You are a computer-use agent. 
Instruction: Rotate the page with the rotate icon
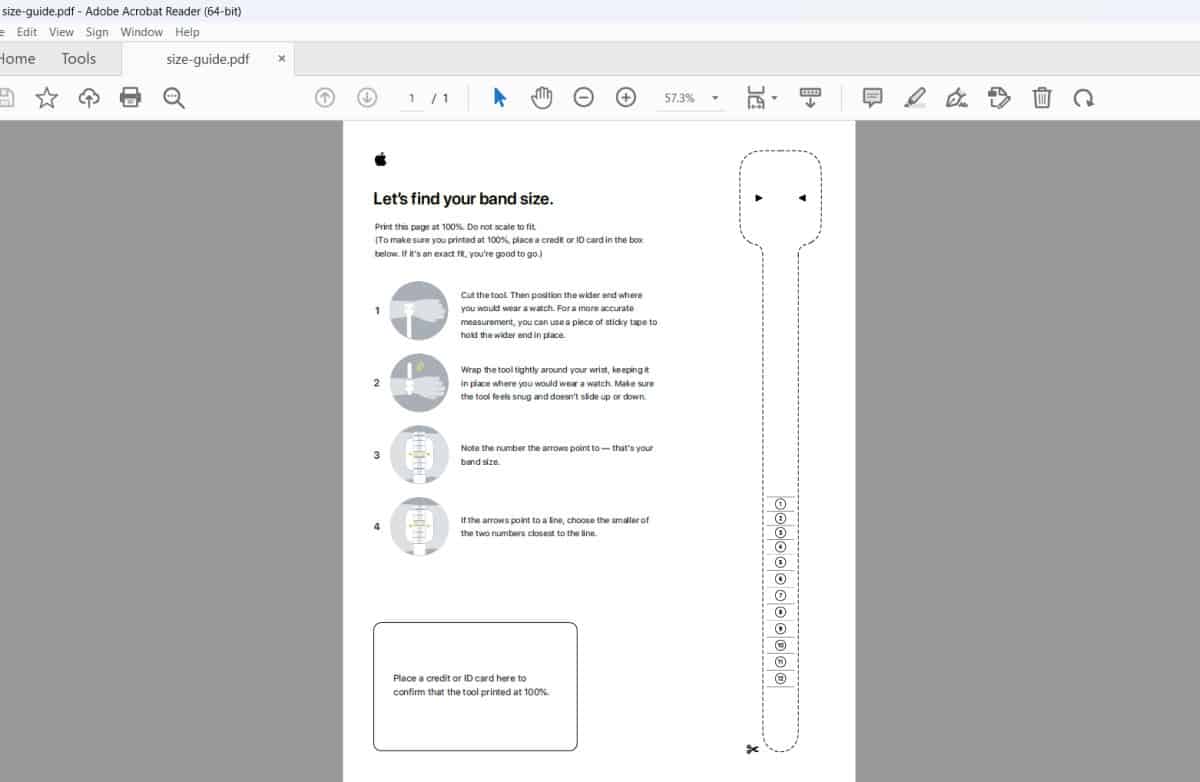point(1084,98)
